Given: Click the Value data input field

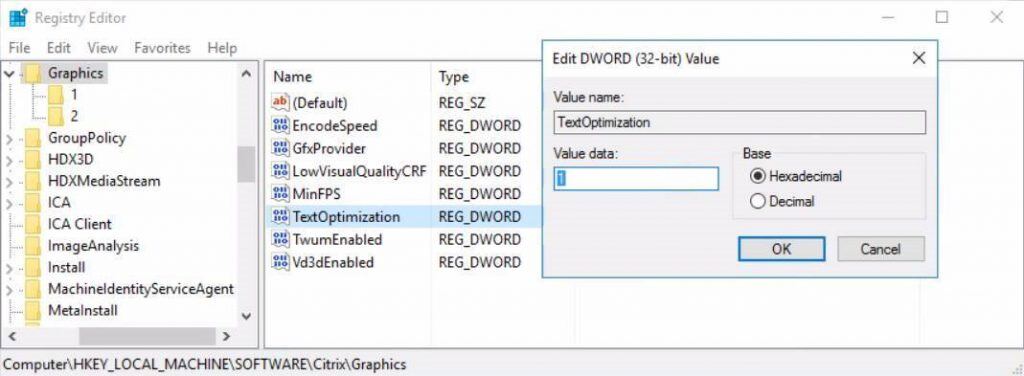Looking at the screenshot, I should pos(636,179).
